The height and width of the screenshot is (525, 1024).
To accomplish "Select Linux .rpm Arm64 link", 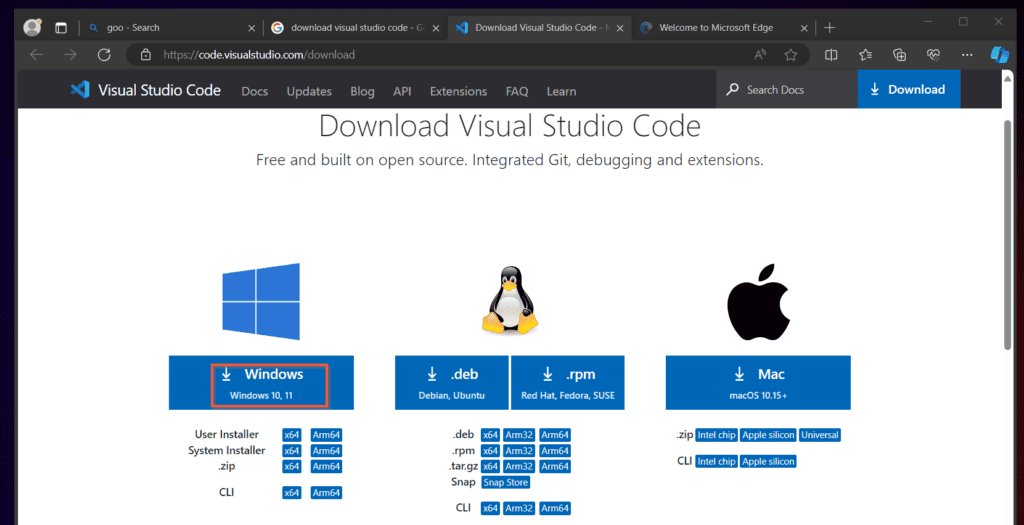I will point(554,451).
